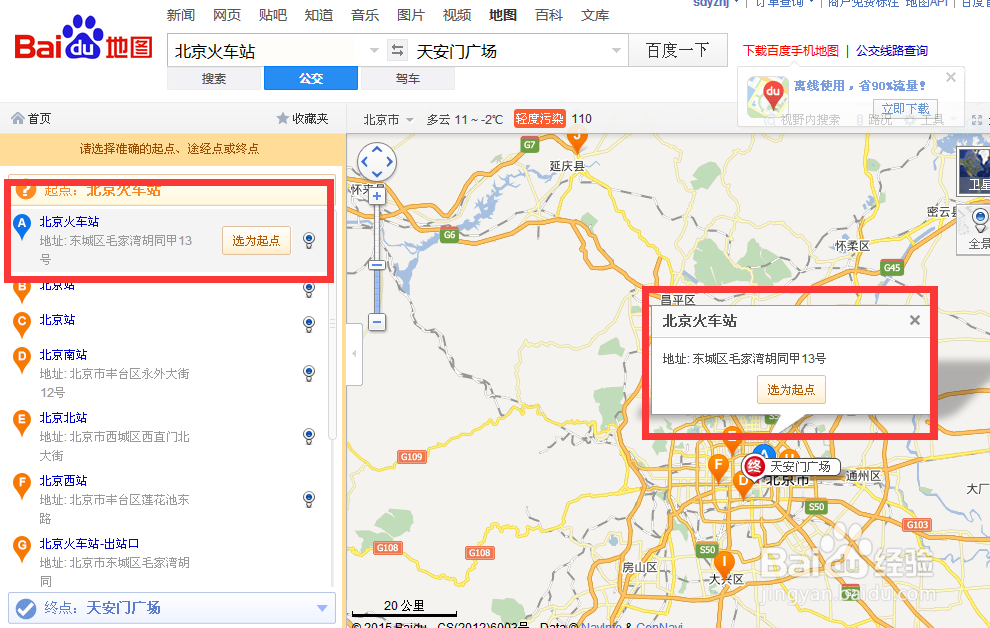Open 贴吧 in top navigation
The height and width of the screenshot is (628, 990).
[x=273, y=15]
